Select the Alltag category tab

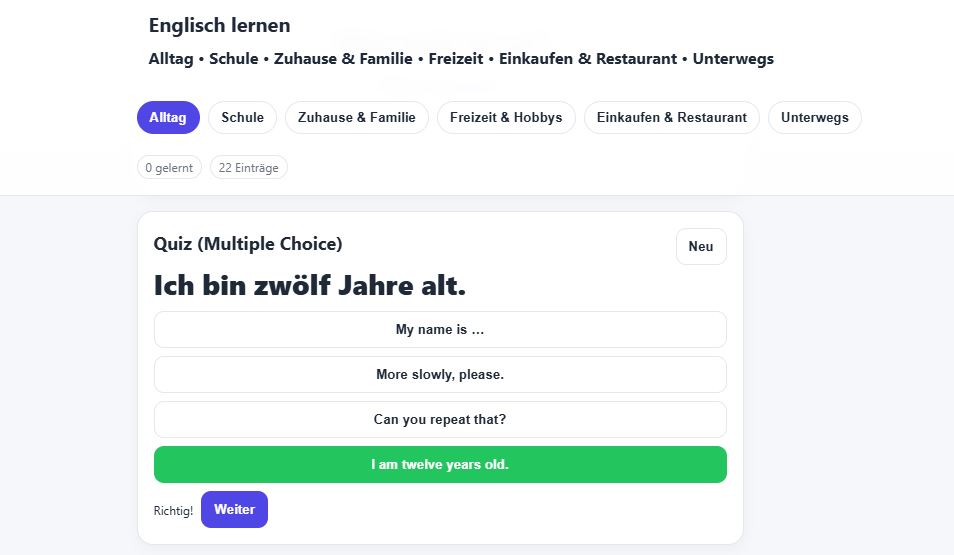pyautogui.click(x=168, y=117)
